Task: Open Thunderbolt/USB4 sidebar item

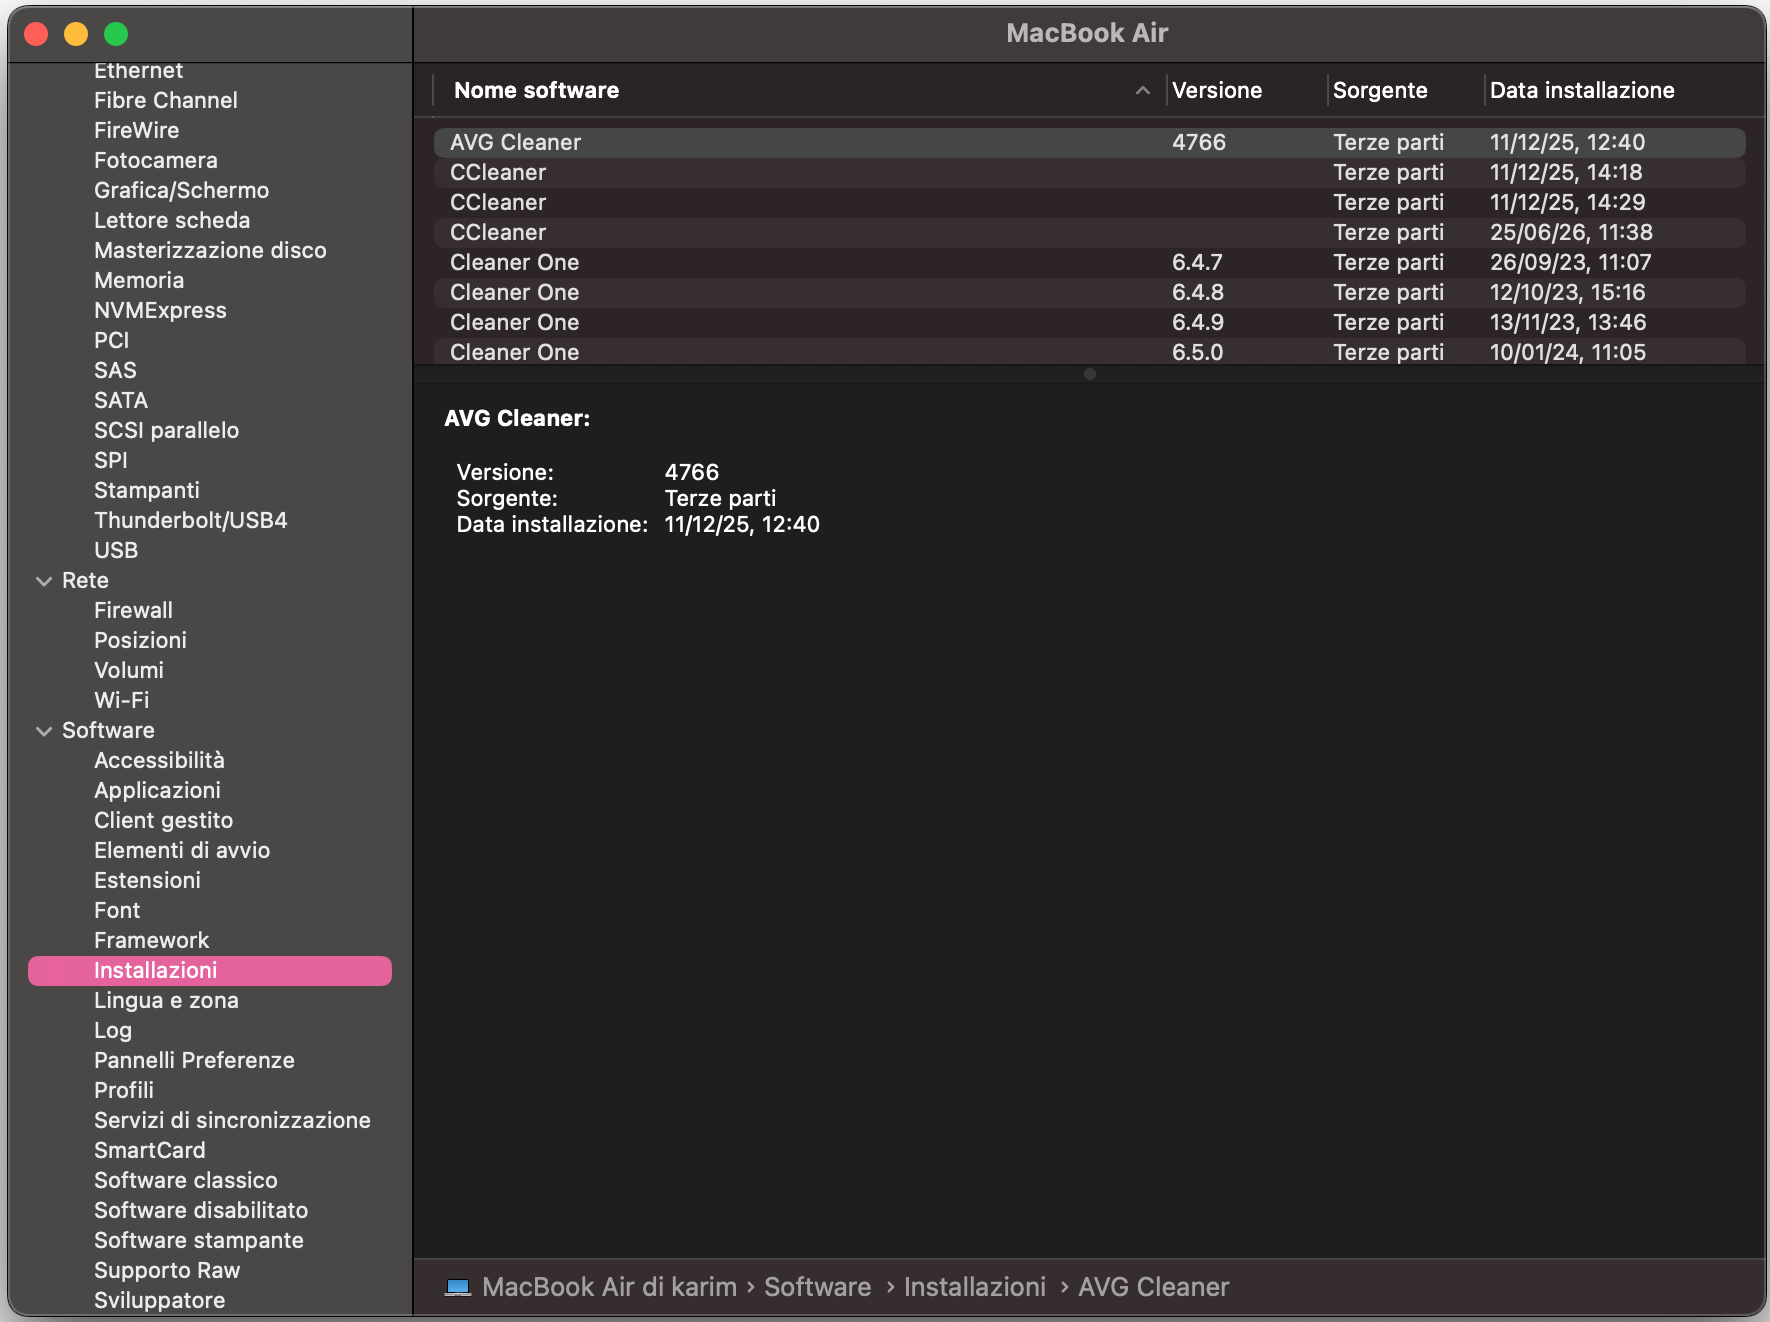Action: tap(191, 520)
